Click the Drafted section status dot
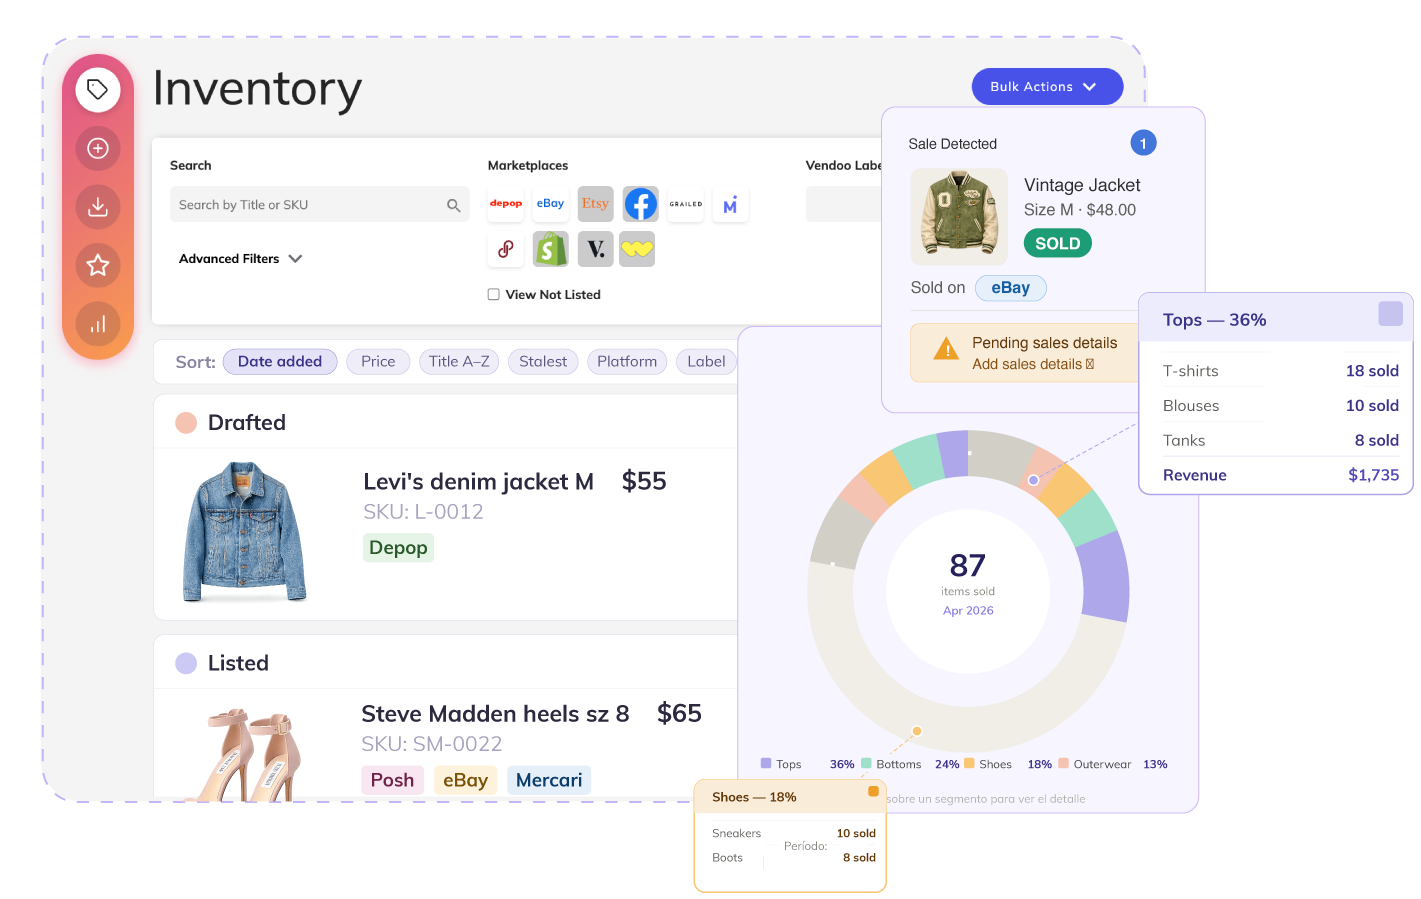The width and height of the screenshot is (1421, 899). pyautogui.click(x=186, y=423)
